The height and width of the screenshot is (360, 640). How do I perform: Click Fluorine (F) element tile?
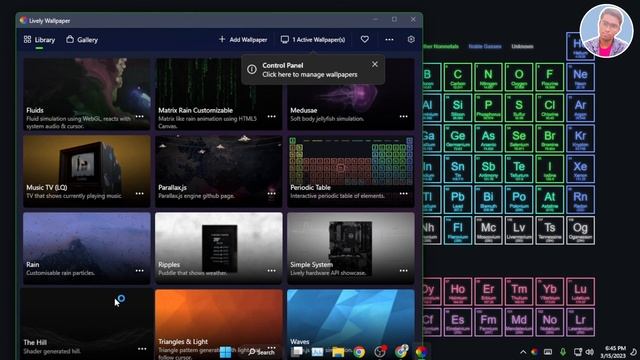[549, 77]
